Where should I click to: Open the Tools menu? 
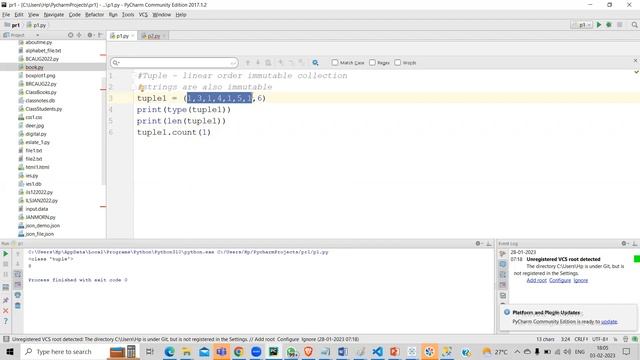point(128,15)
